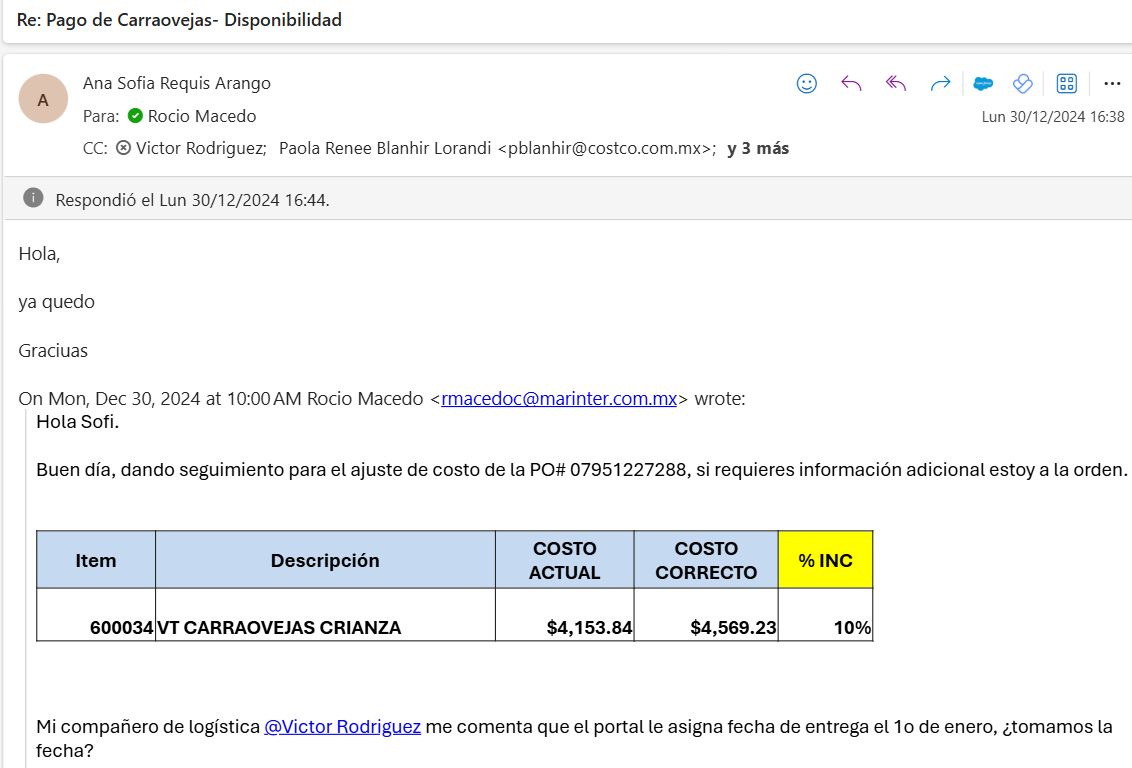
Task: Click the @Victor Rodriguez mention link
Action: click(342, 727)
